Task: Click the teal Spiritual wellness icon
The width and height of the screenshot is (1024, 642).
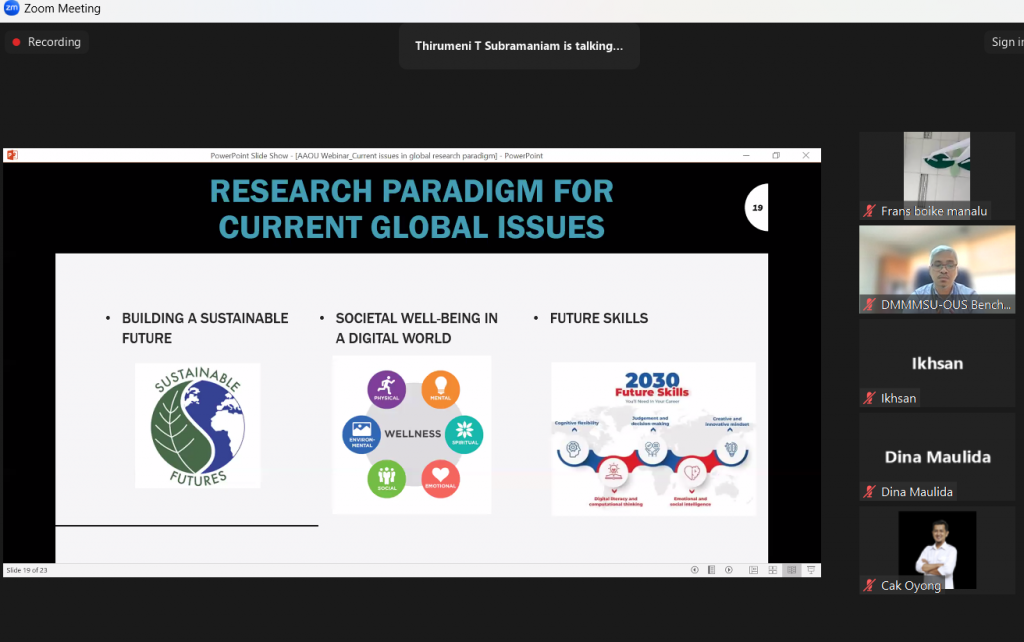Action: (464, 434)
